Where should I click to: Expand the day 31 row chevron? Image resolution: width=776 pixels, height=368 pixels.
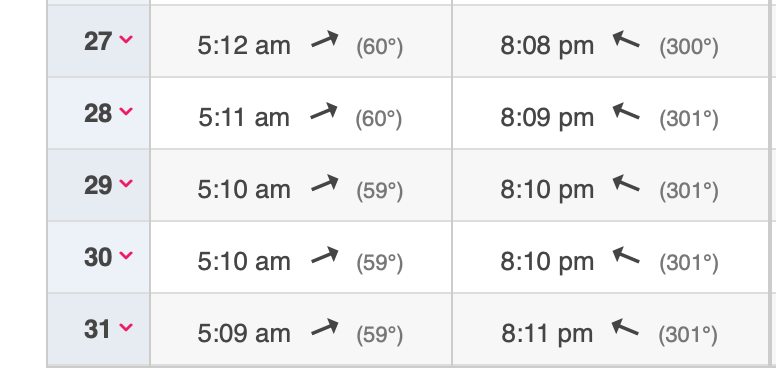click(x=126, y=327)
